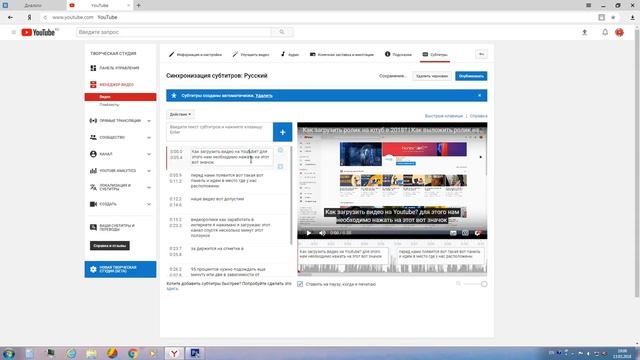Open Конечная заставка и аннотации tab
The width and height of the screenshot is (640, 360).
[342, 54]
